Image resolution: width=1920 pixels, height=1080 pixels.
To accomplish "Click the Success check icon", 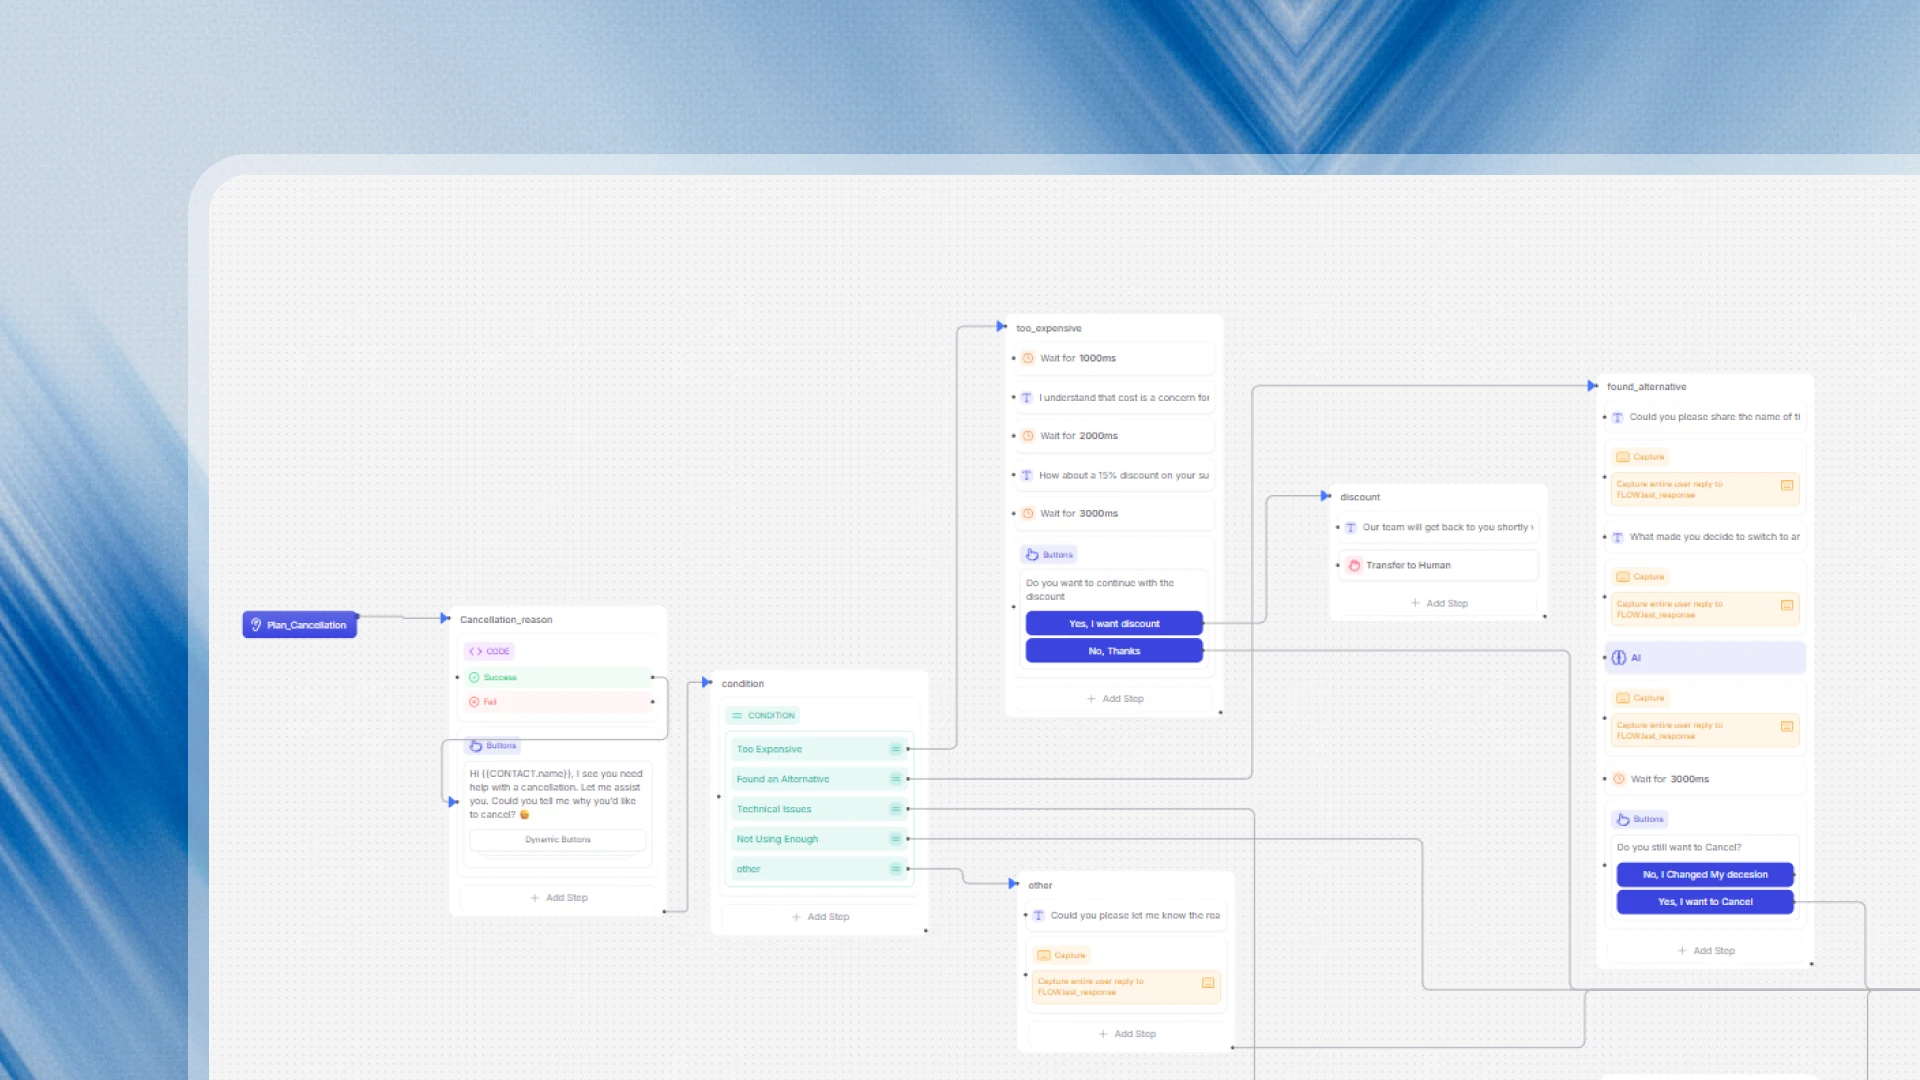I will [474, 677].
